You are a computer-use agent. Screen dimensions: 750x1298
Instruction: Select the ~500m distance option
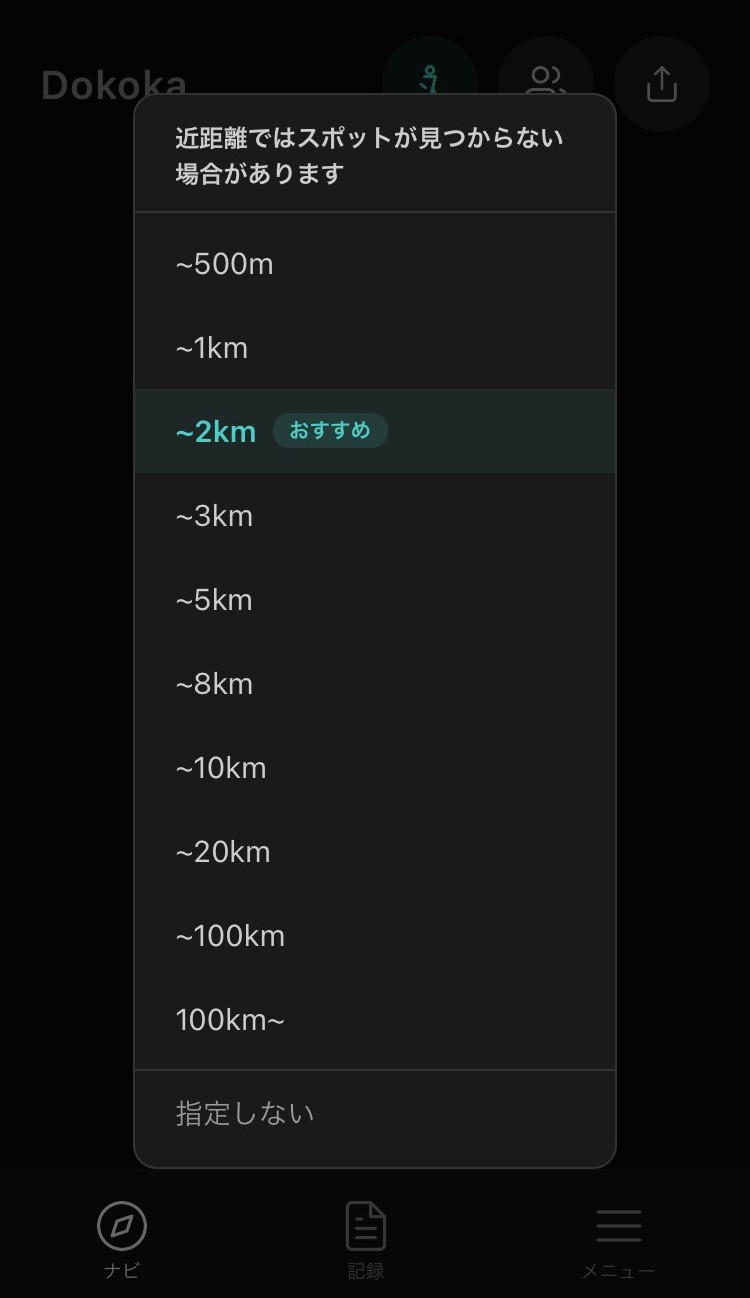375,264
